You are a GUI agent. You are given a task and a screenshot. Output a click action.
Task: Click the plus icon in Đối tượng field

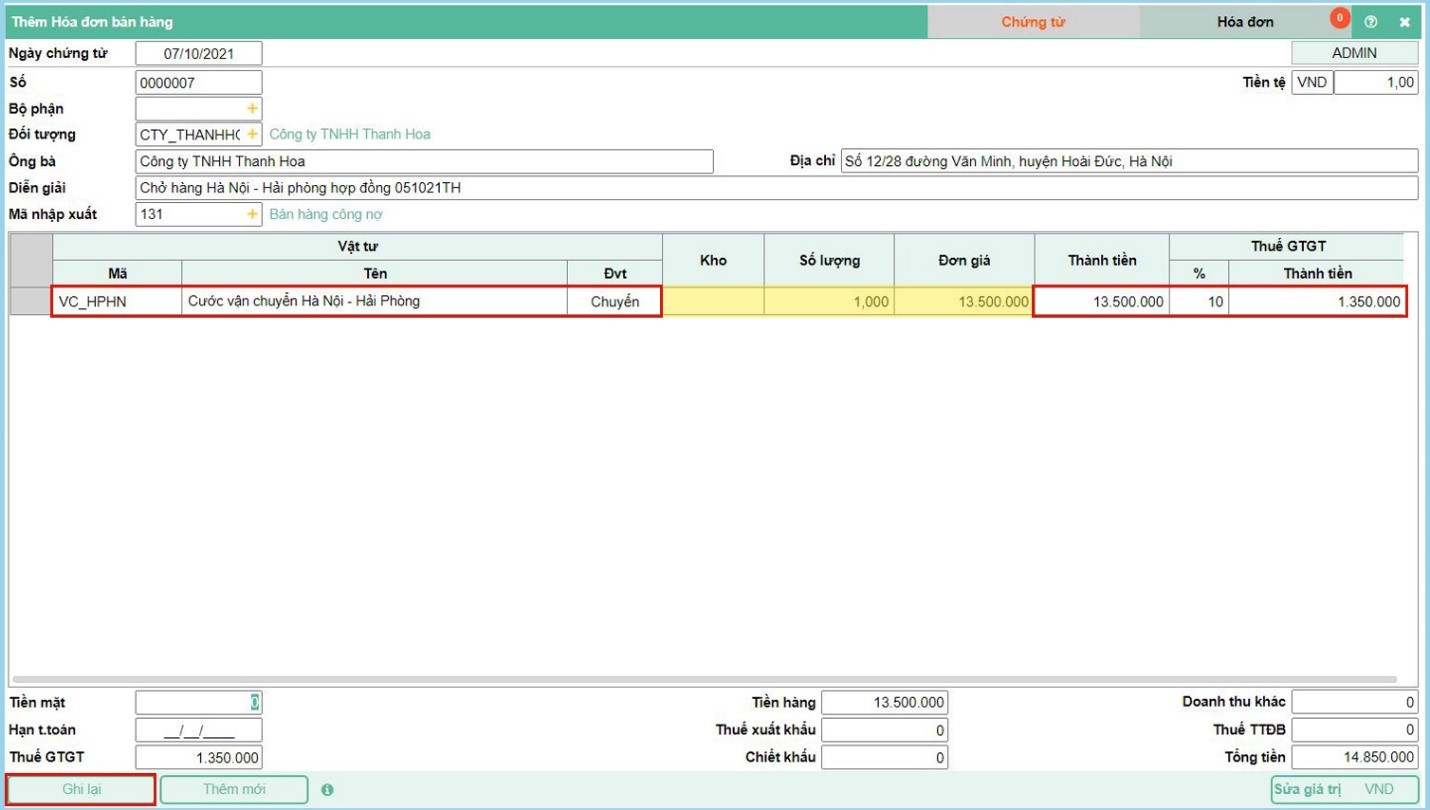coord(252,135)
